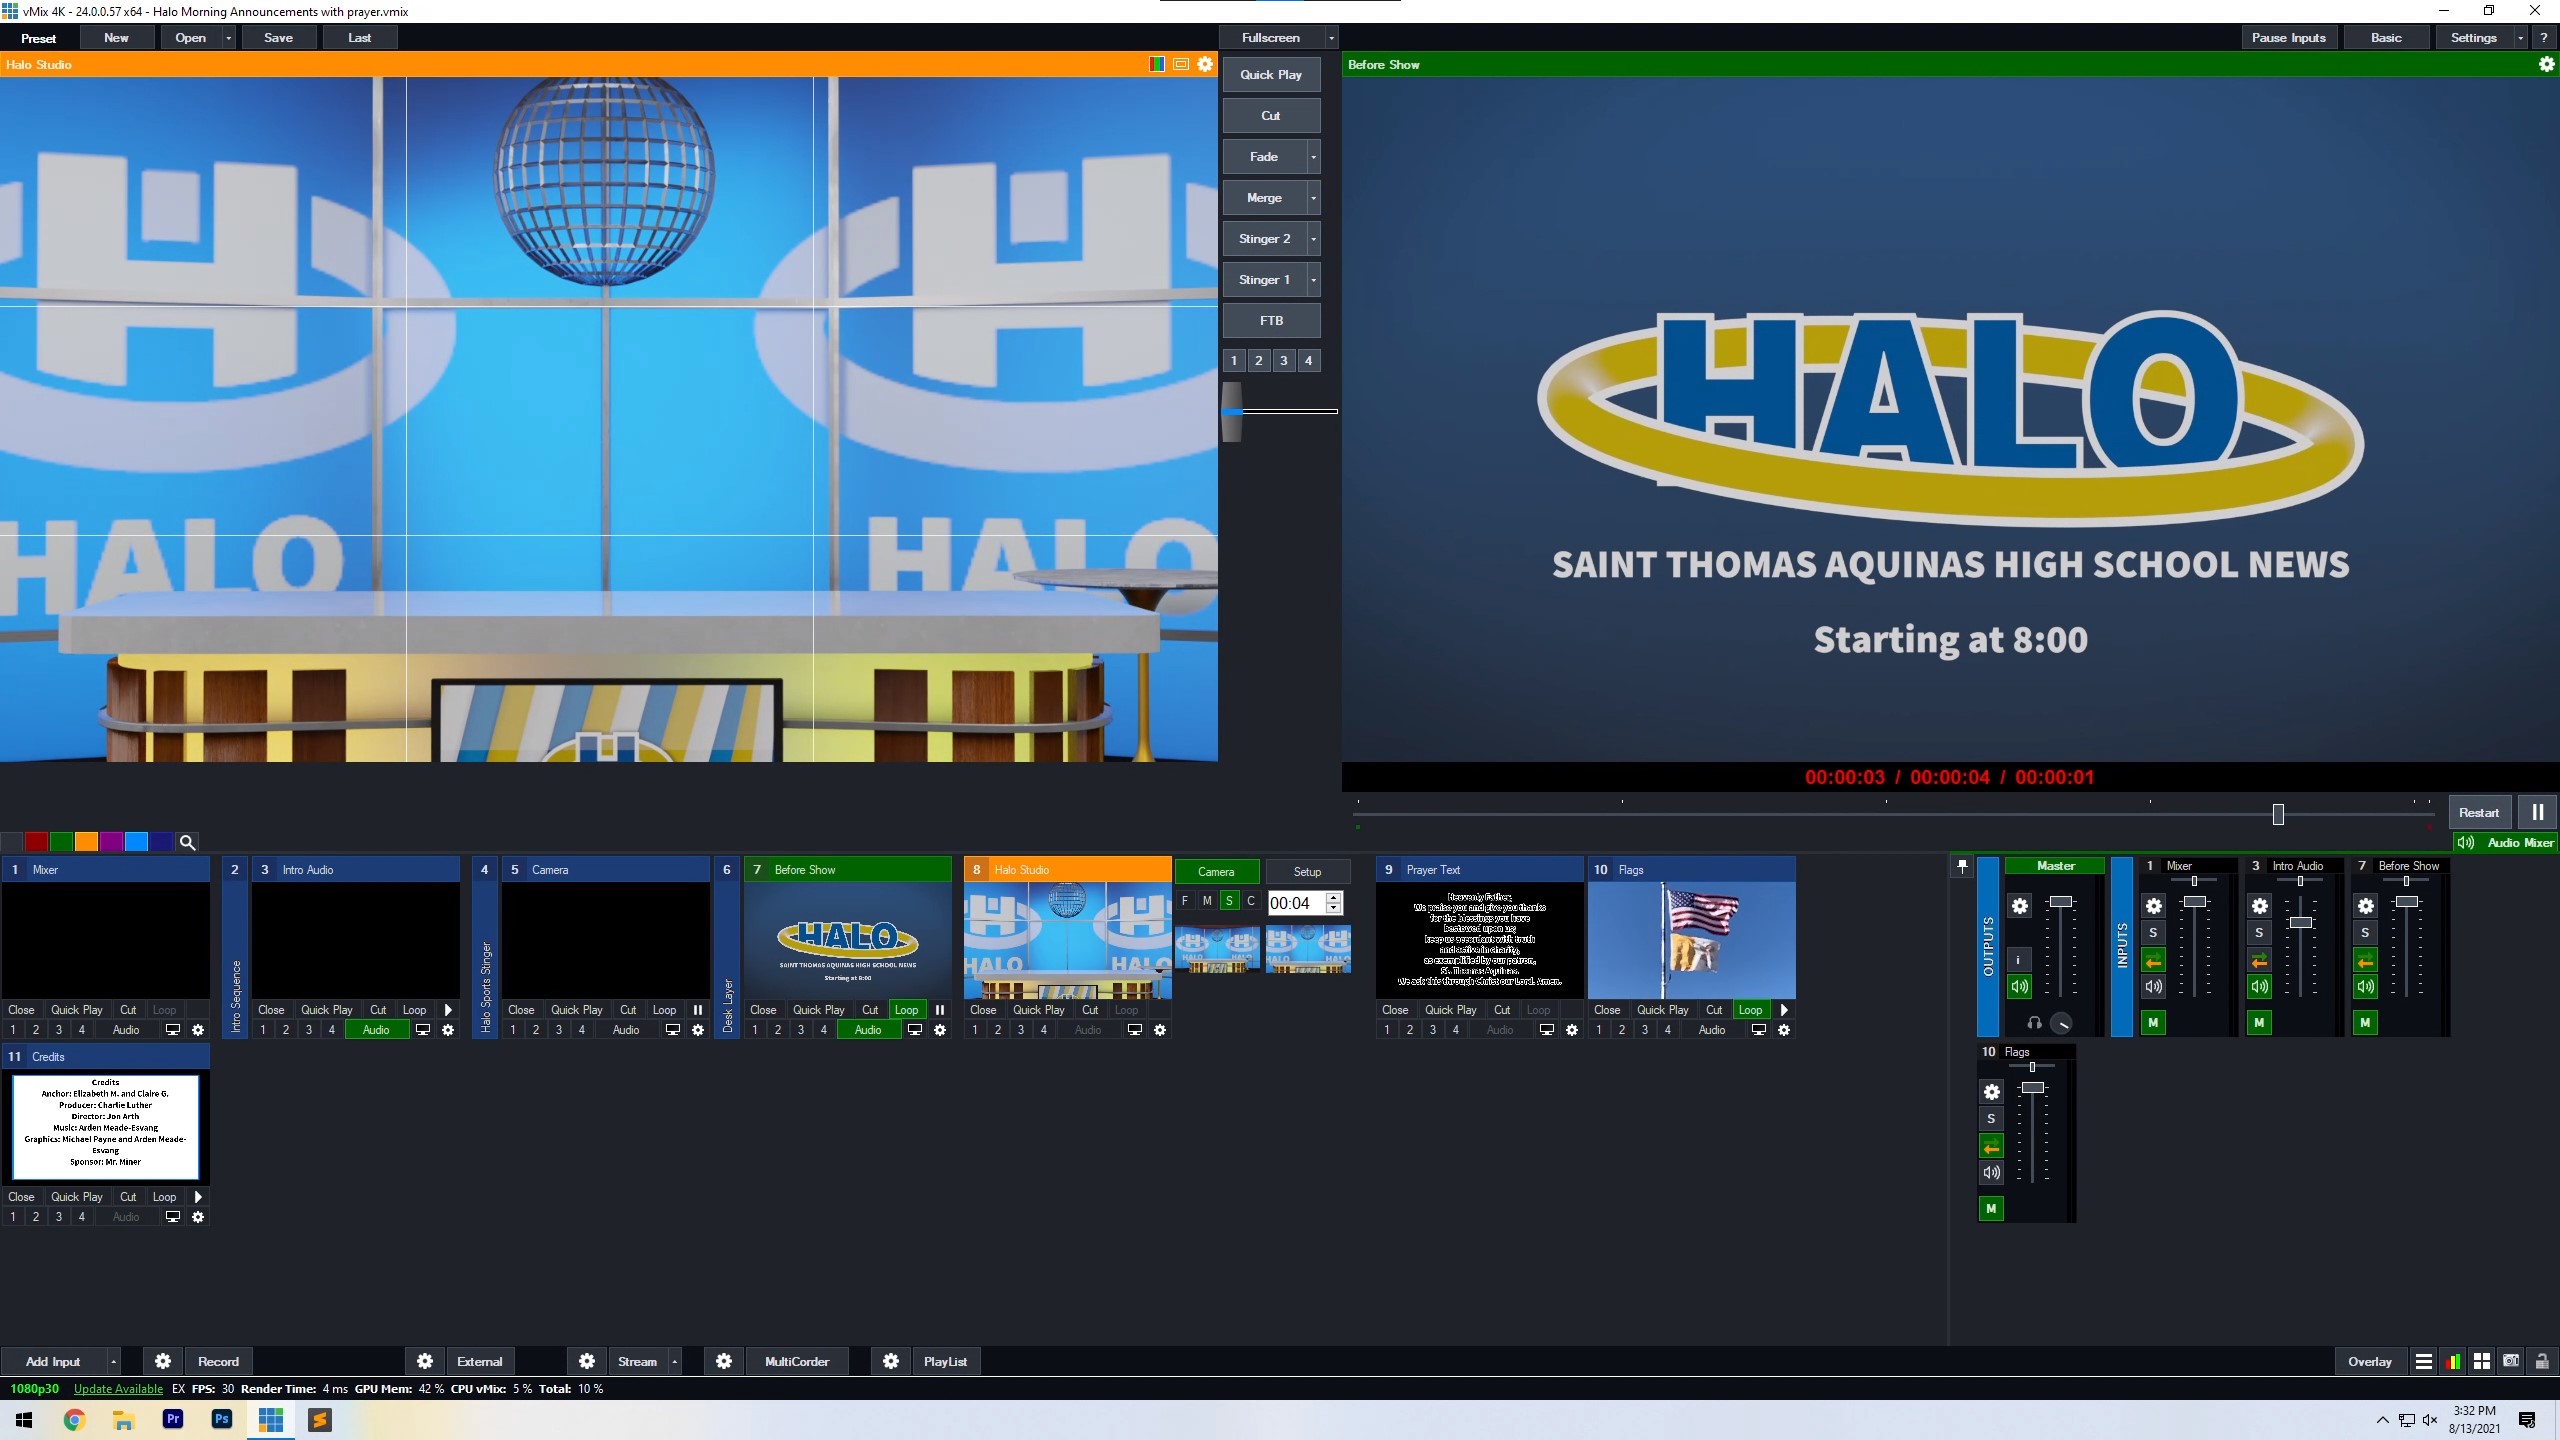Open the Audio Mixer speaker icon

point(2464,842)
